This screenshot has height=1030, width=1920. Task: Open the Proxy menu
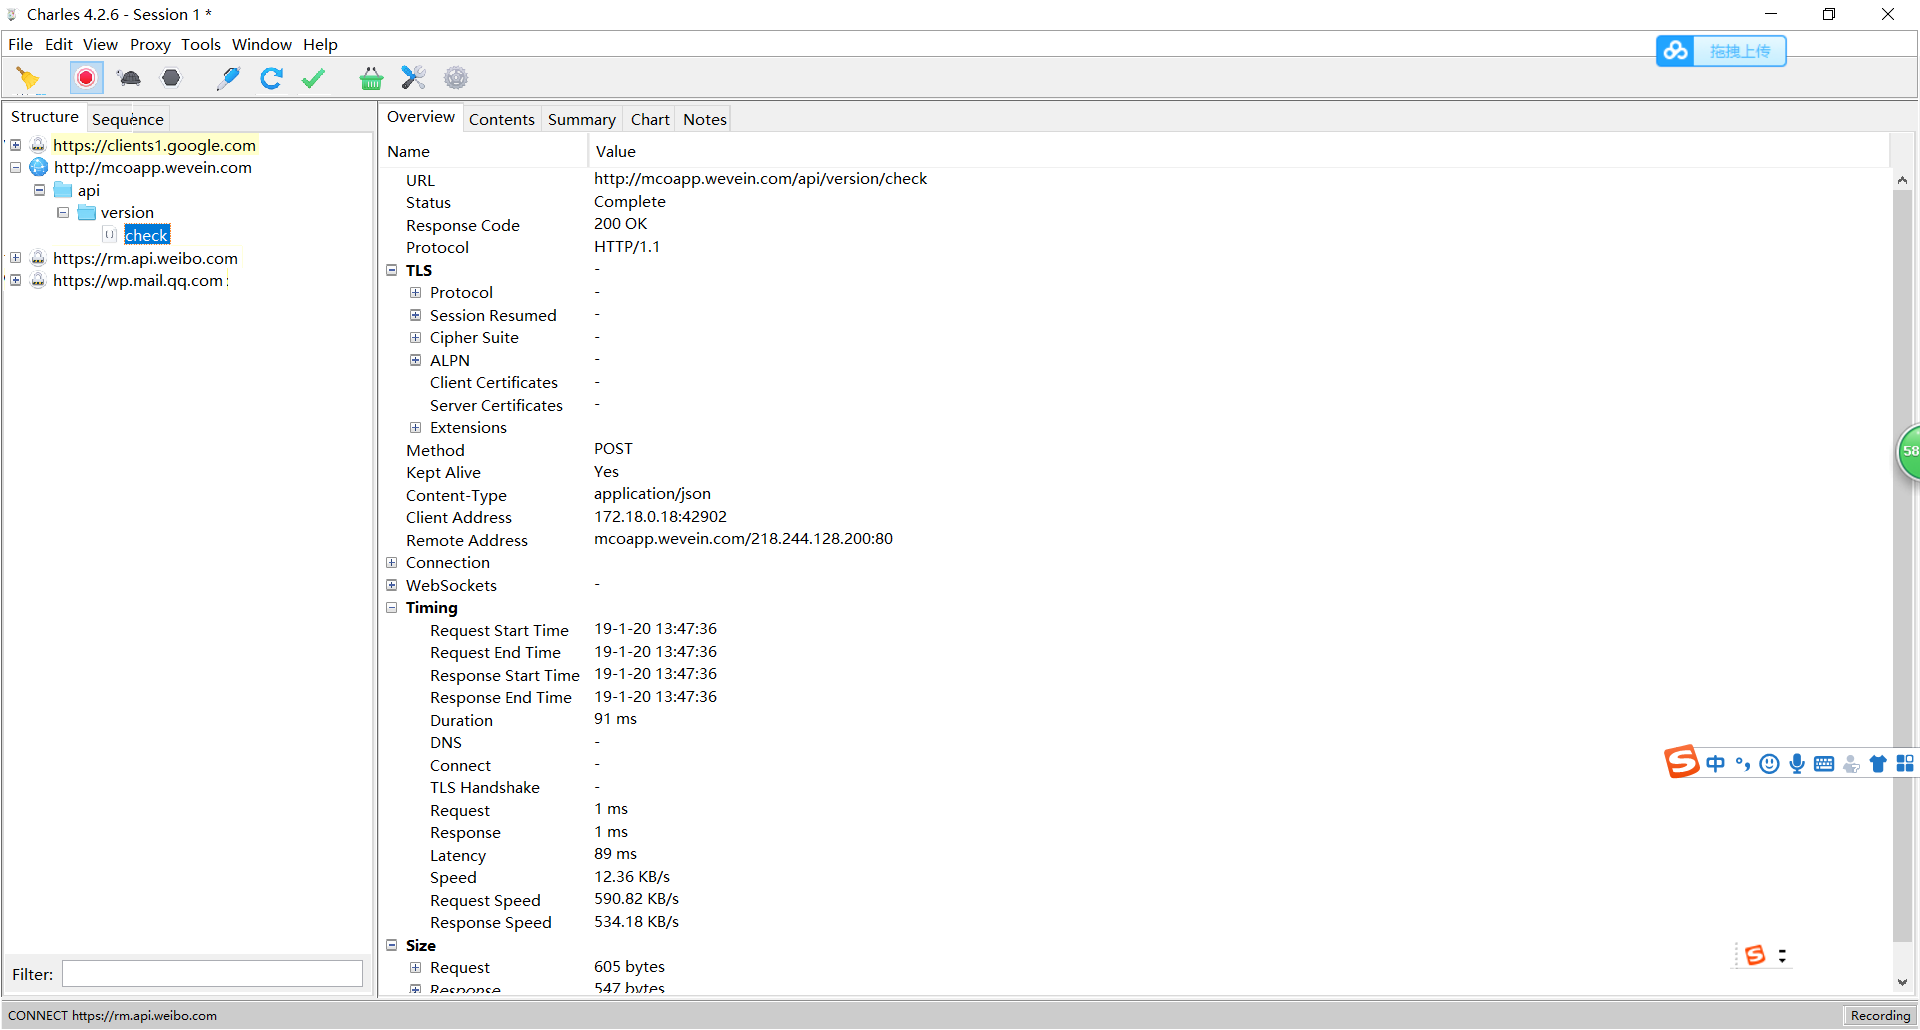click(150, 44)
